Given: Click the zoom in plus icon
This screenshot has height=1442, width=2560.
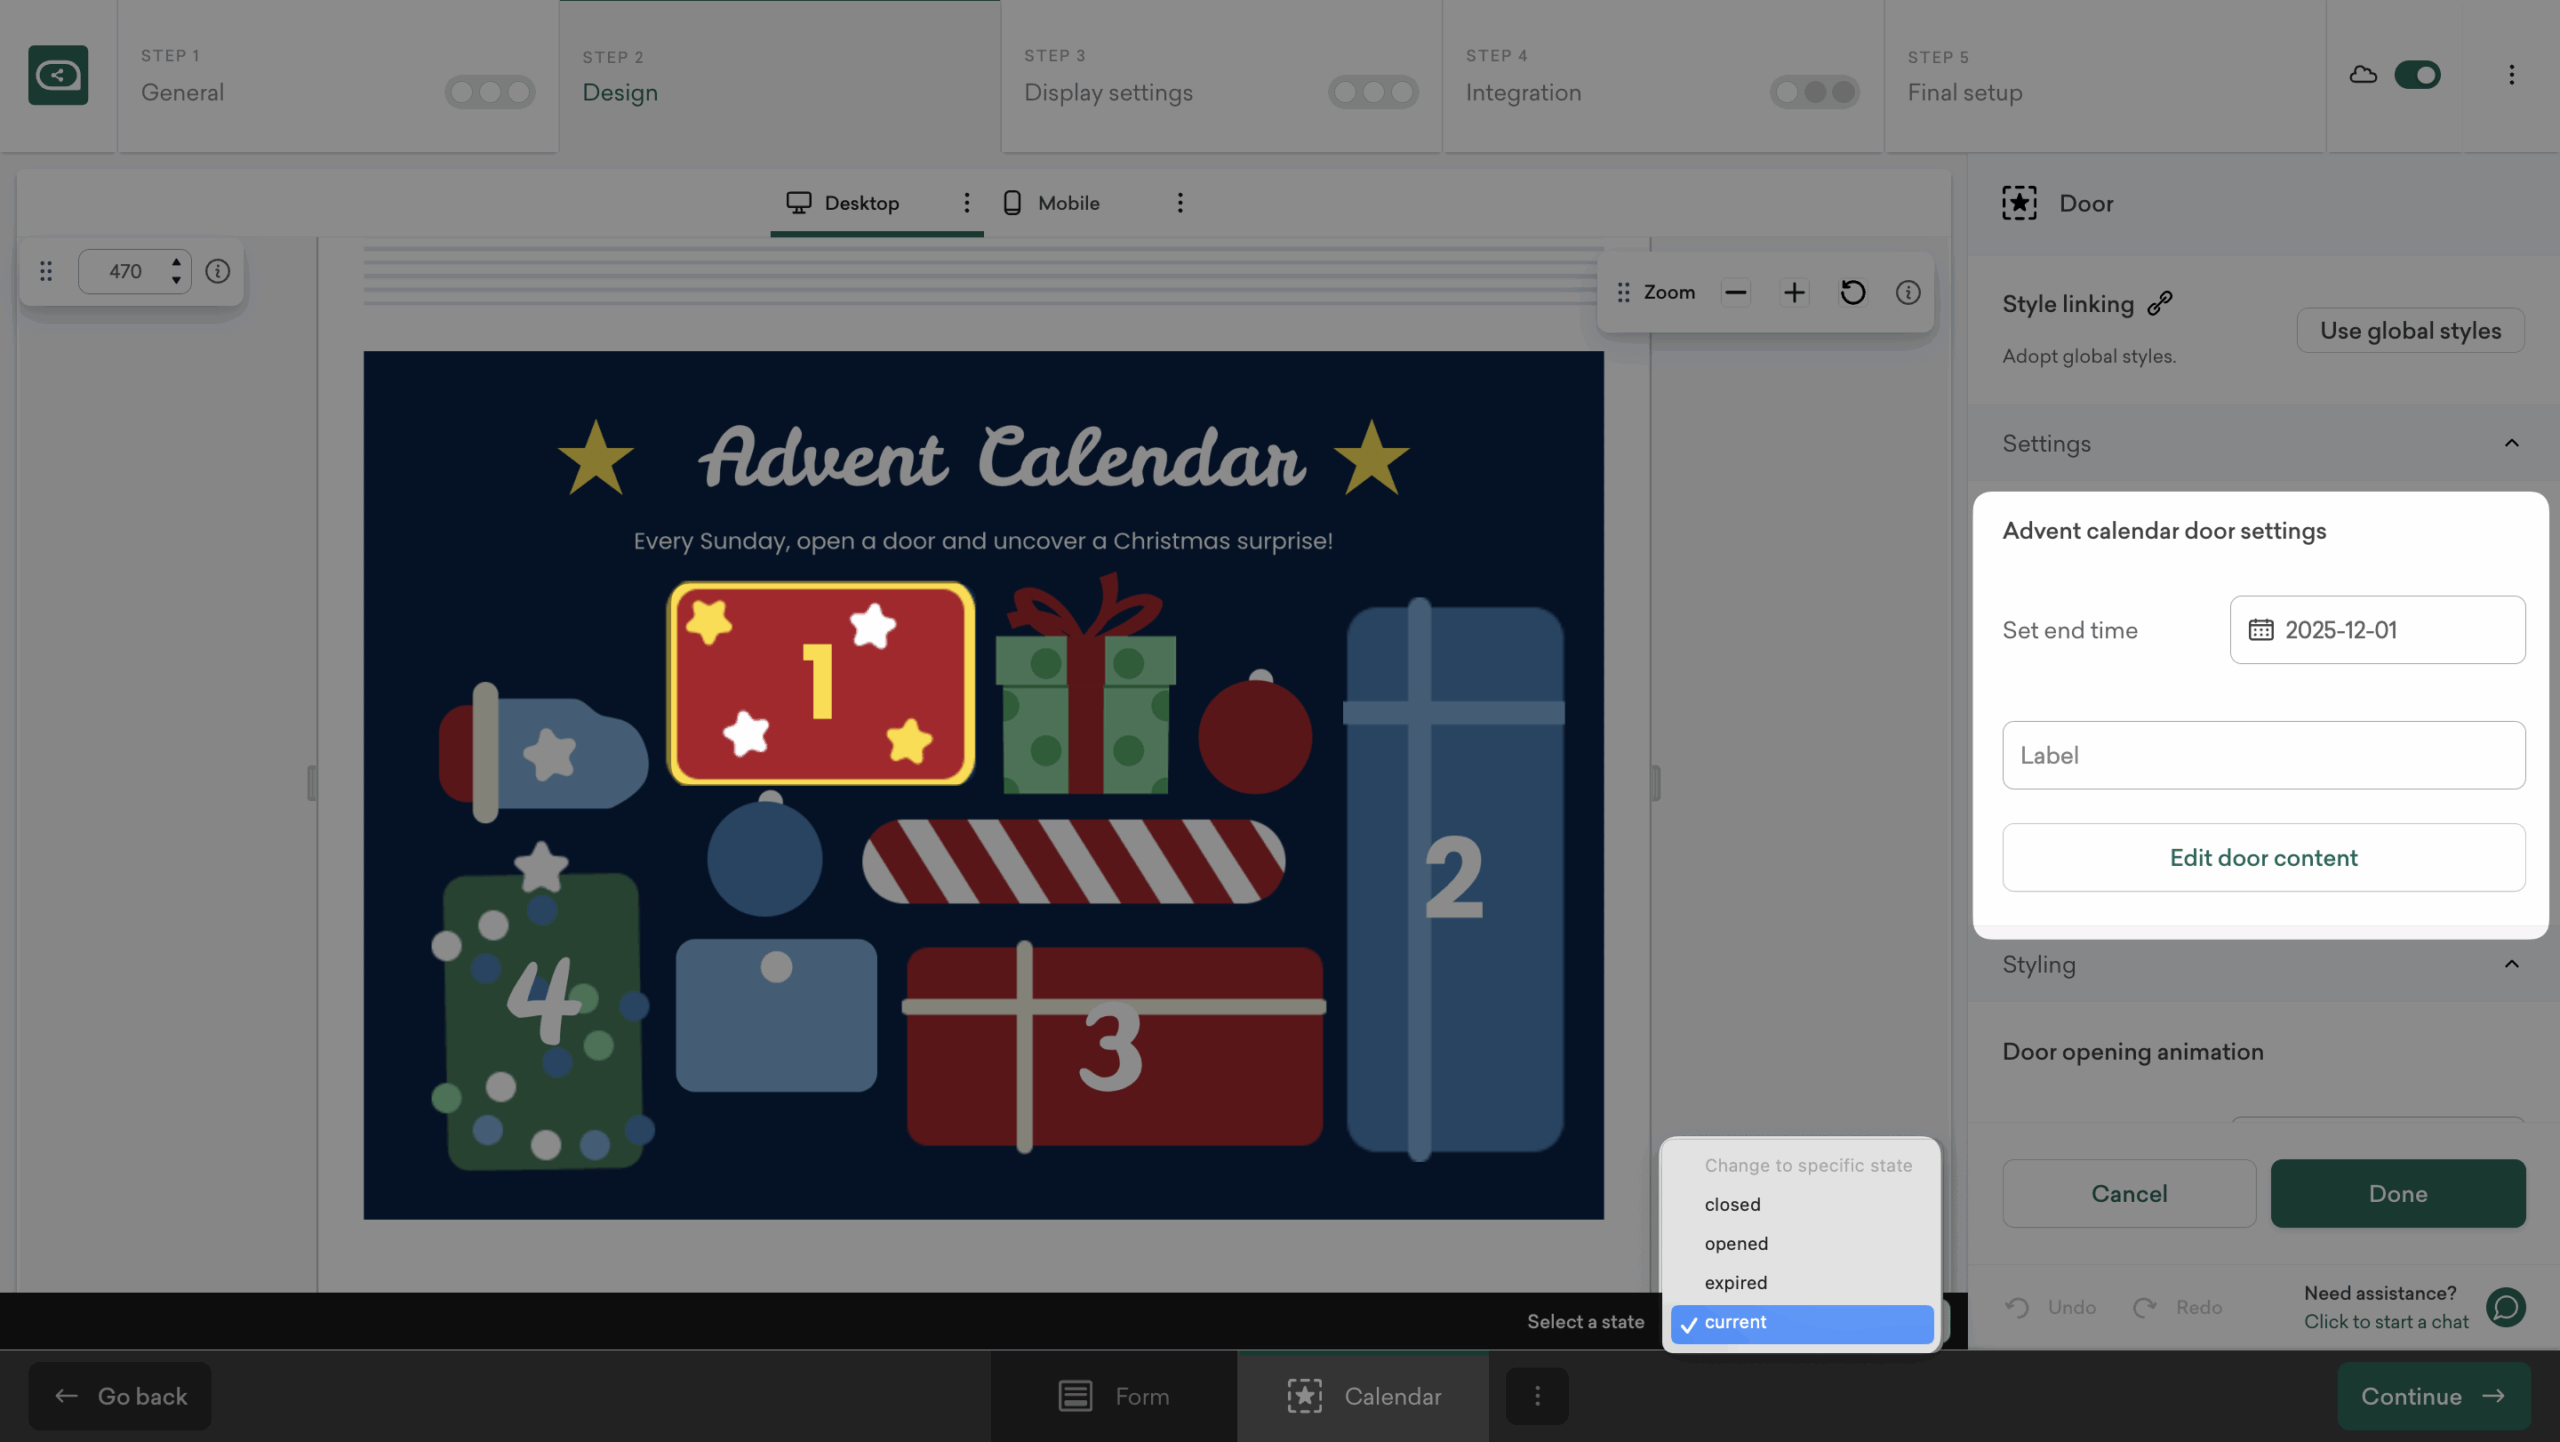Looking at the screenshot, I should tap(1794, 292).
